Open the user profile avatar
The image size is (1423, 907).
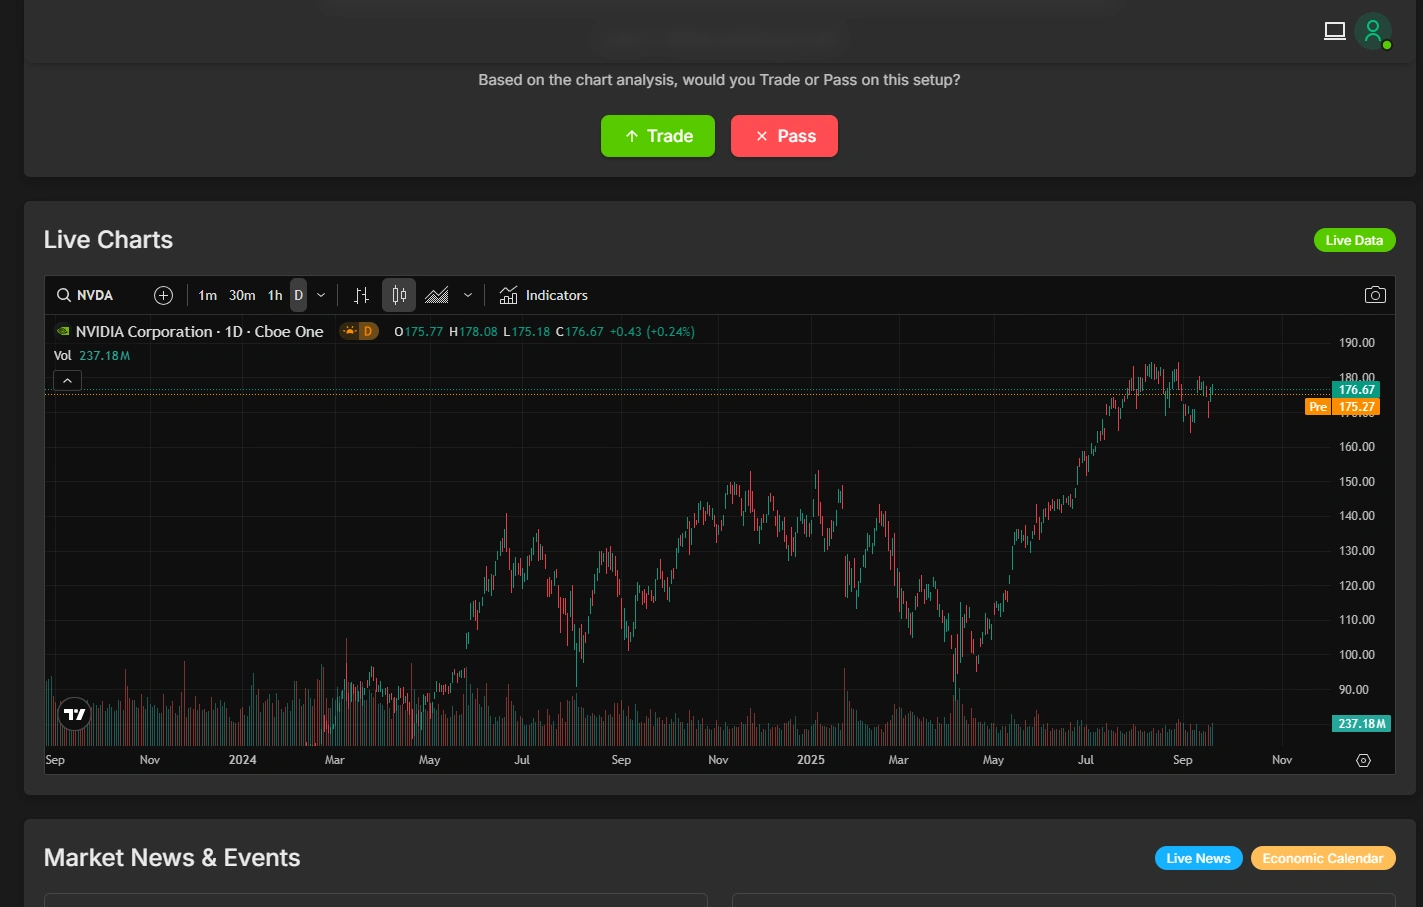pyautogui.click(x=1374, y=31)
